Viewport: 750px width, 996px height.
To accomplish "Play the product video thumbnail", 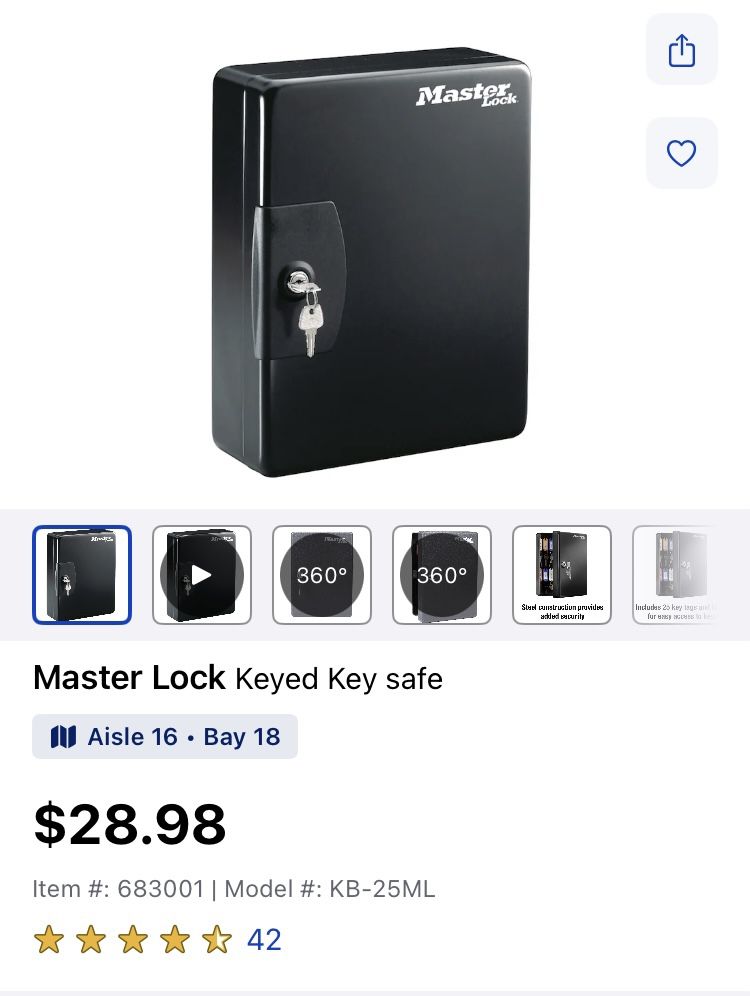I will (x=202, y=574).
